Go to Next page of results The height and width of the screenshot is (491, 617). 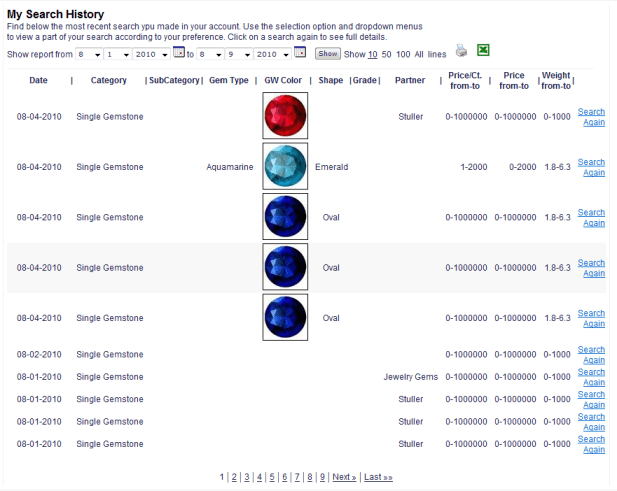pos(343,478)
